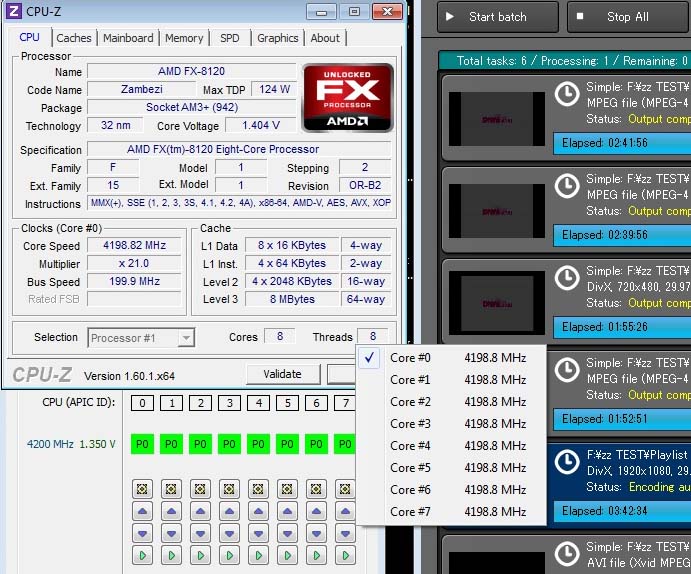Toggle the APIC ID box labeled 5
The image size is (691, 574).
(287, 403)
